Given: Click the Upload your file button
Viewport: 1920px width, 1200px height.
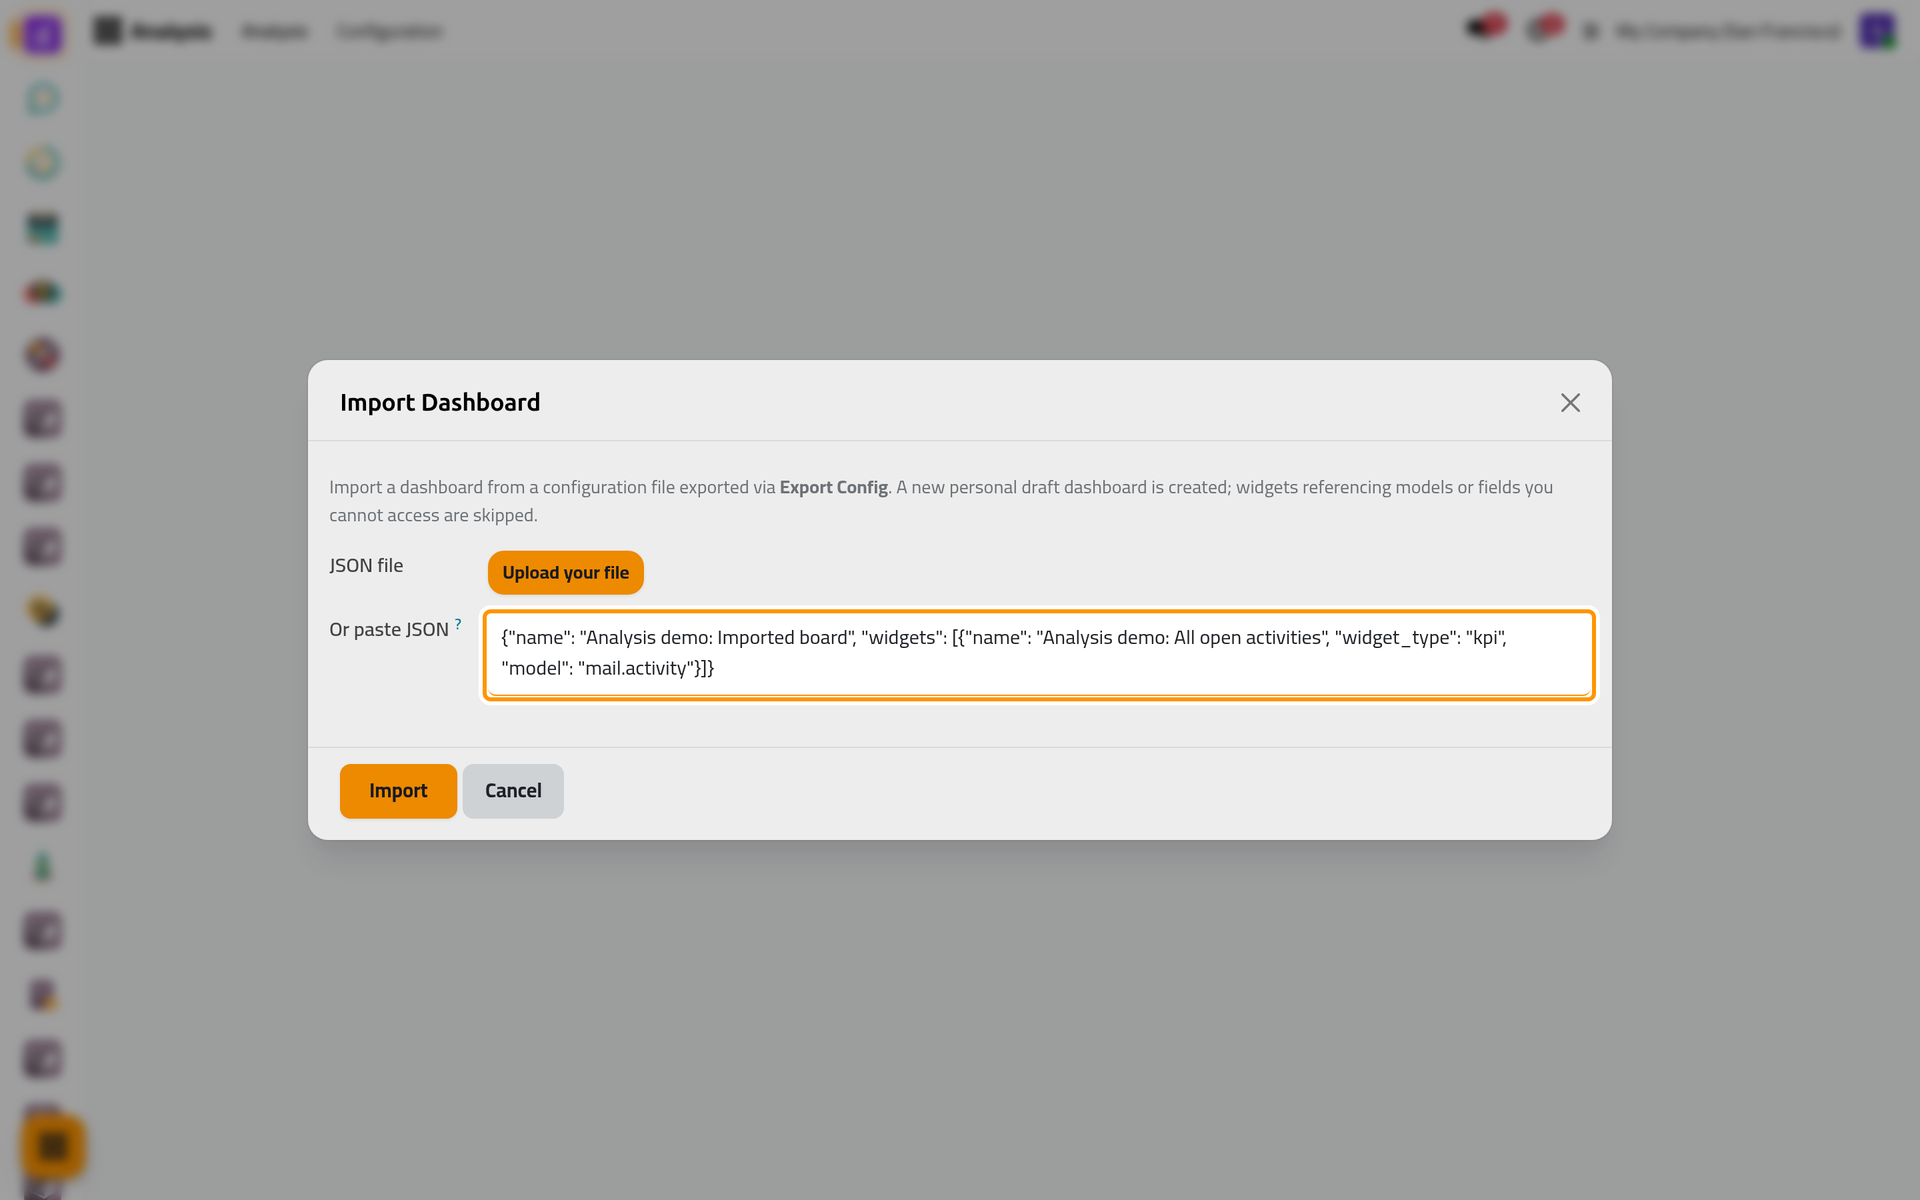Looking at the screenshot, I should pyautogui.click(x=565, y=573).
